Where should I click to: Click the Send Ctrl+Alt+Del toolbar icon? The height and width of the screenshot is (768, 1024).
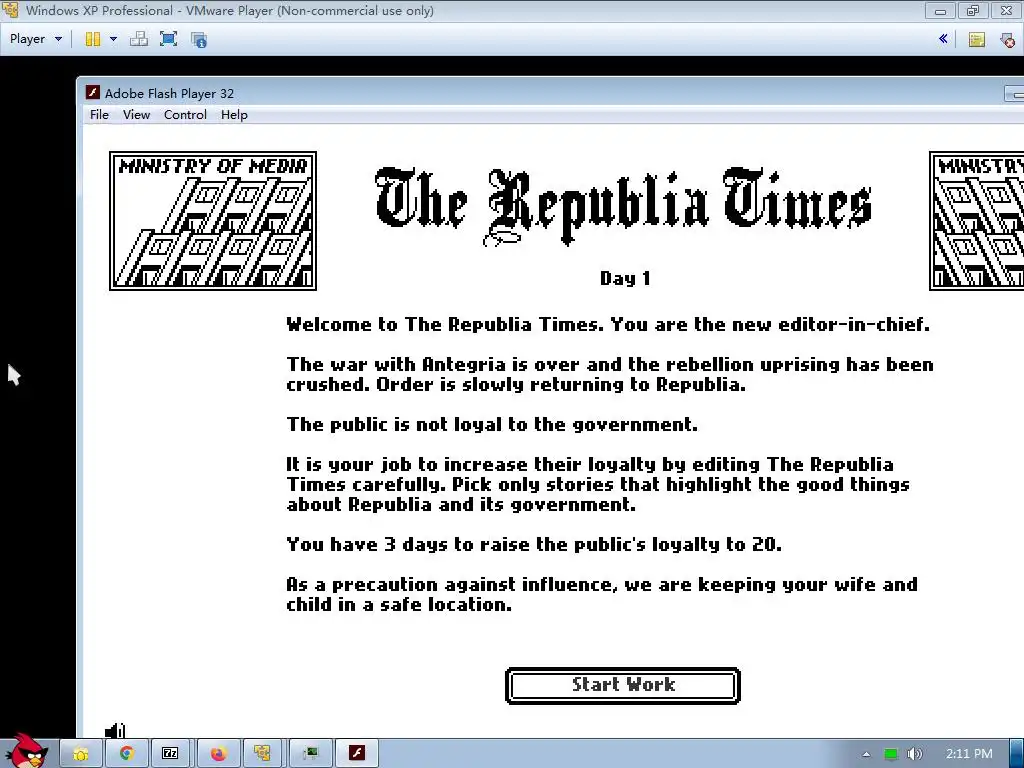point(138,39)
